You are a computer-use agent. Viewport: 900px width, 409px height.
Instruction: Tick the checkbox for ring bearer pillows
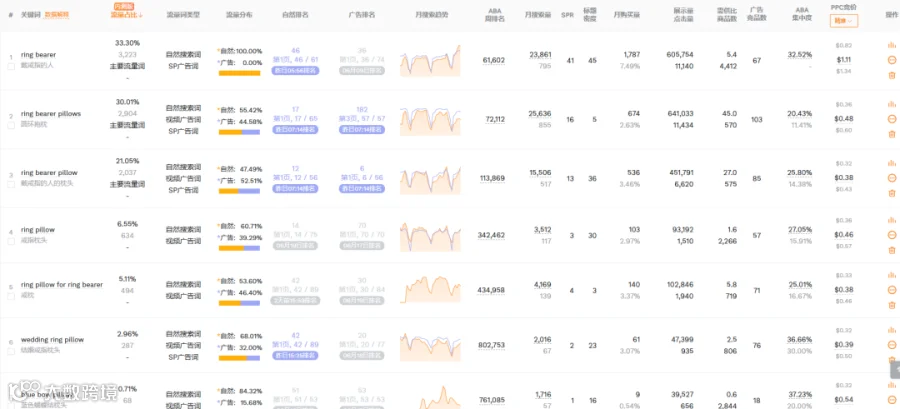pos(11,125)
